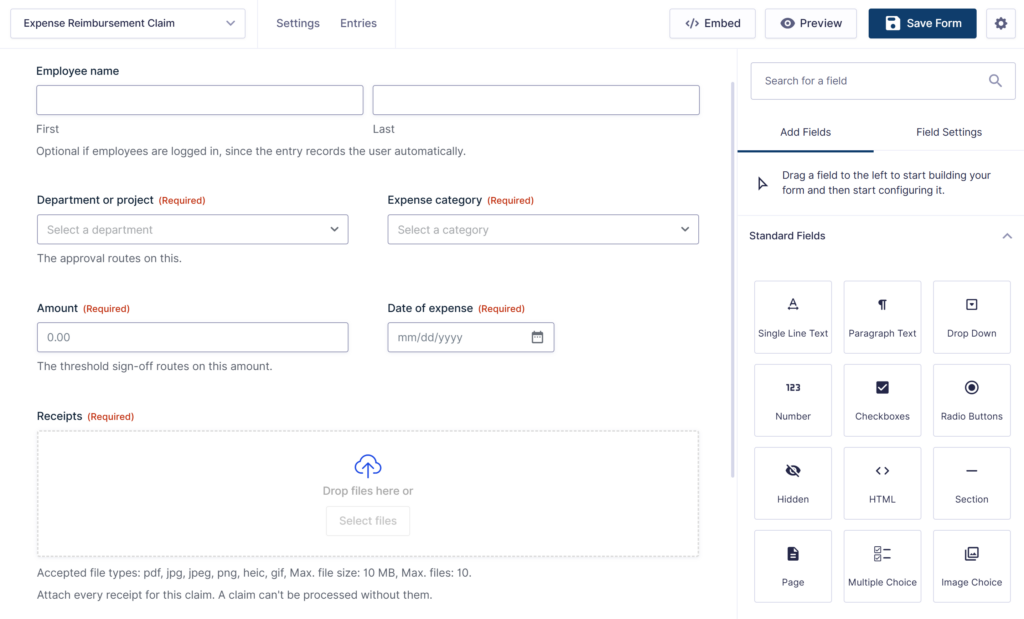Add a Page field
The height and width of the screenshot is (619, 1024).
tap(793, 566)
